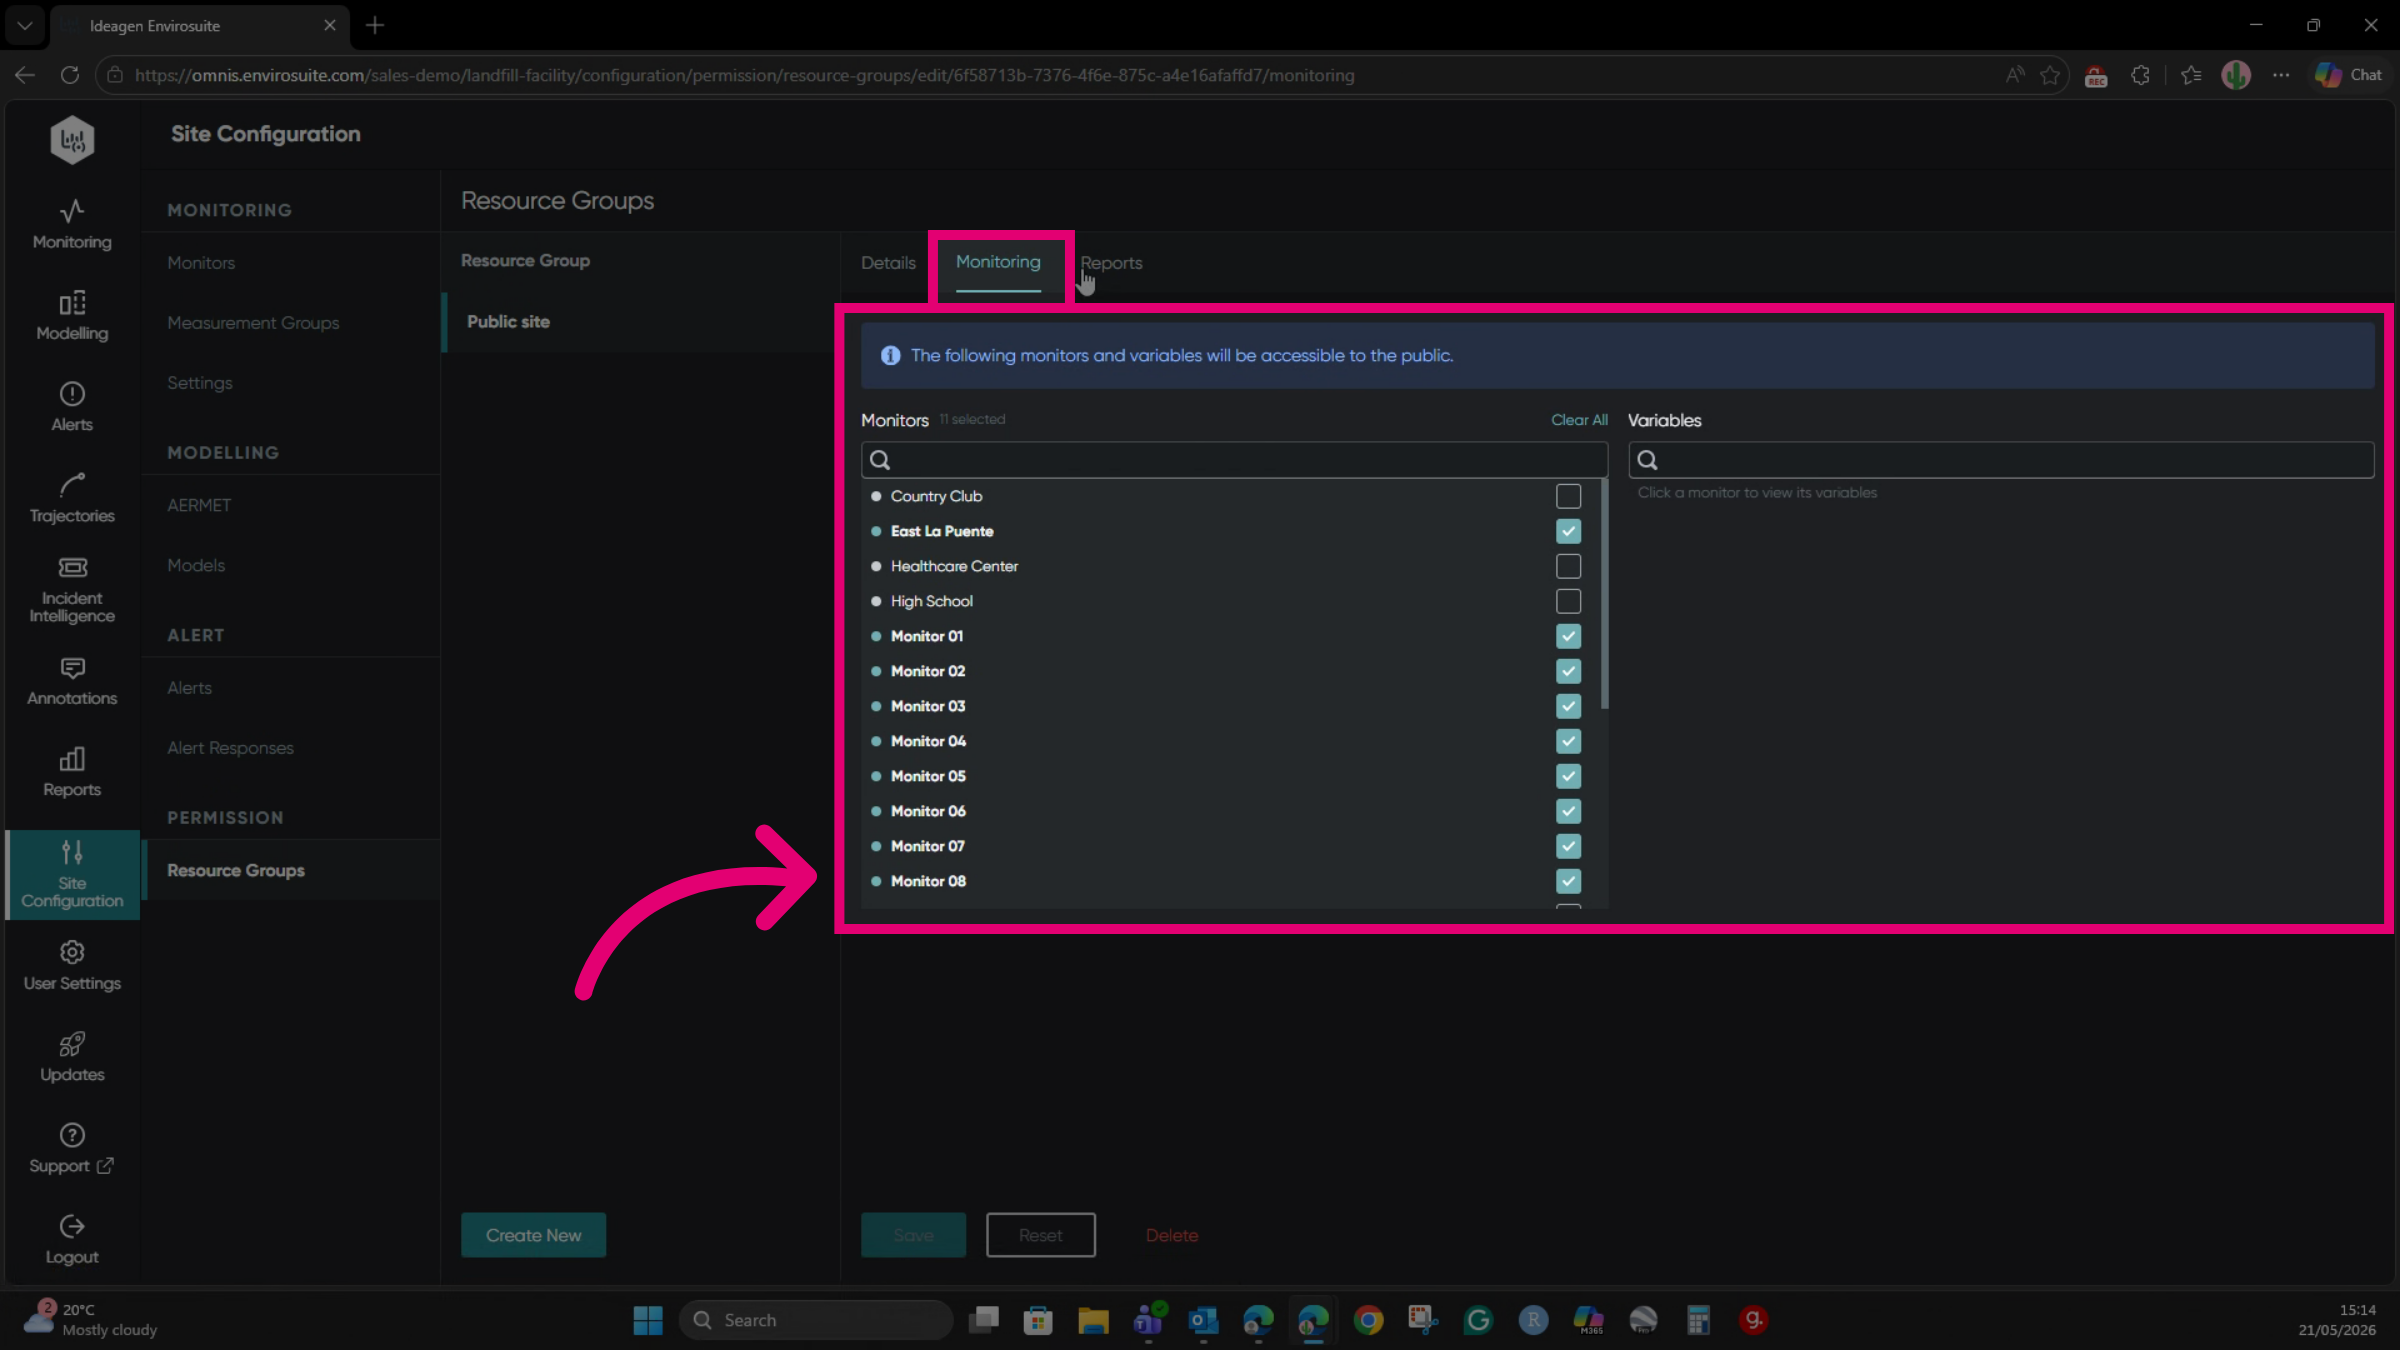Select Site Configuration in the sidebar
The height and width of the screenshot is (1350, 2400).
click(72, 874)
